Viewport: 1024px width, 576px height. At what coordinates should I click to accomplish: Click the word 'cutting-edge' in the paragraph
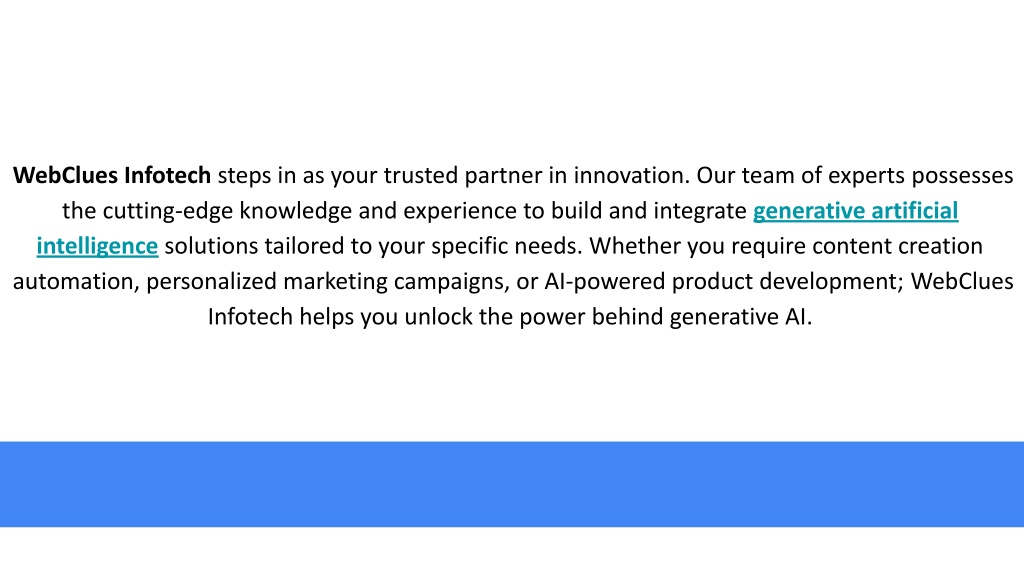[168, 211]
